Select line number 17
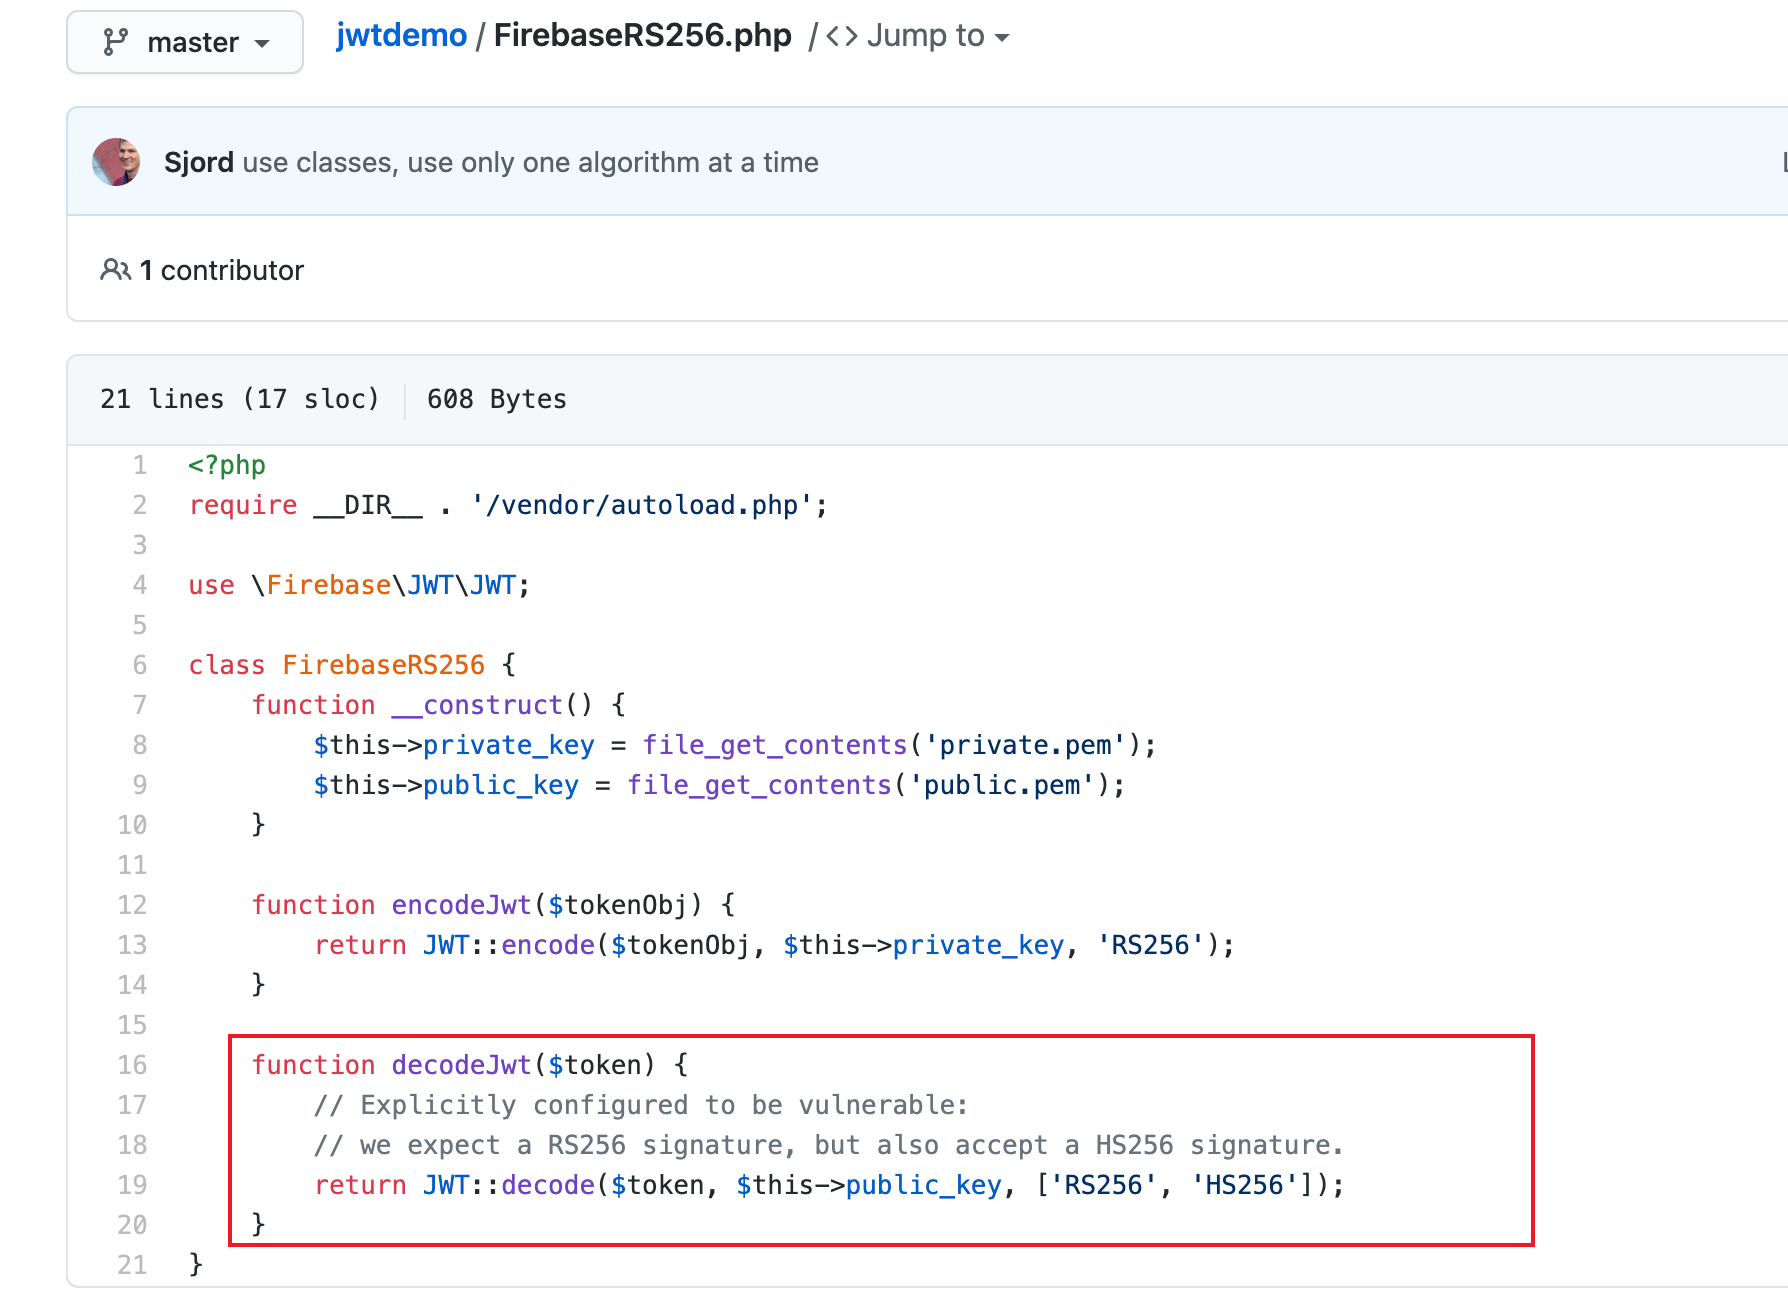This screenshot has height=1314, width=1788. [132, 1105]
